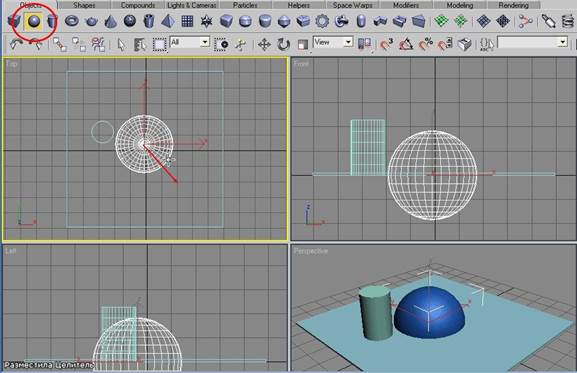Create a Quad Patch with green grid icon

tap(441, 21)
